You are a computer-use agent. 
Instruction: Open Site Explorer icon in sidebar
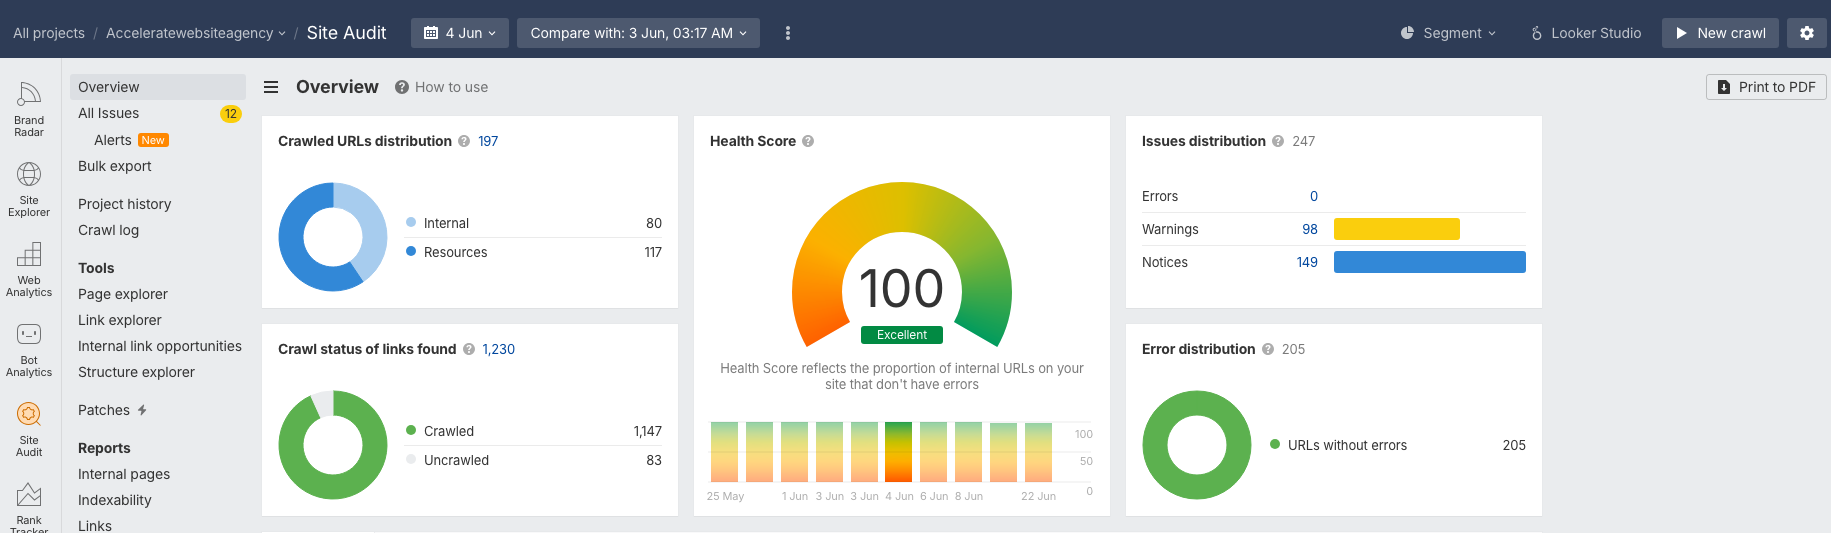pyautogui.click(x=29, y=190)
